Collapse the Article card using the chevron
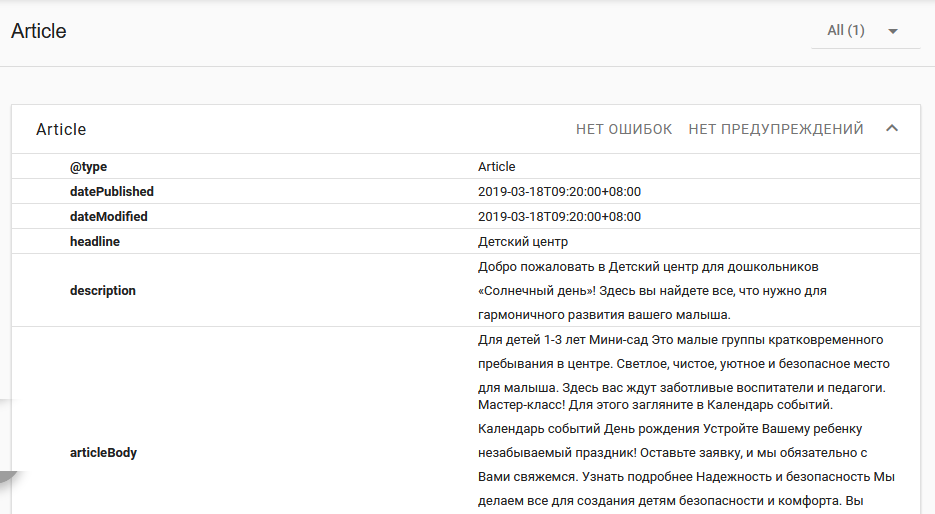935x514 pixels. [x=893, y=129]
